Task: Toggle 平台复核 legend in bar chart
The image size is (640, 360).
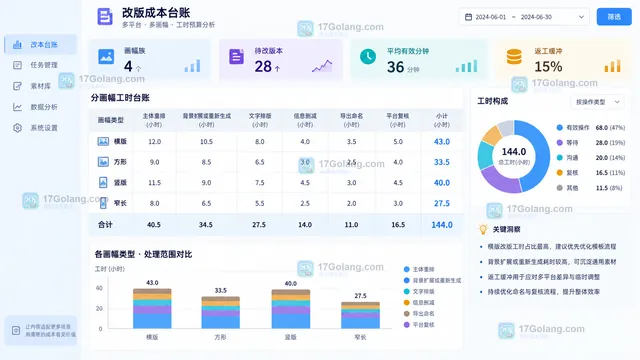Action: pos(419,324)
